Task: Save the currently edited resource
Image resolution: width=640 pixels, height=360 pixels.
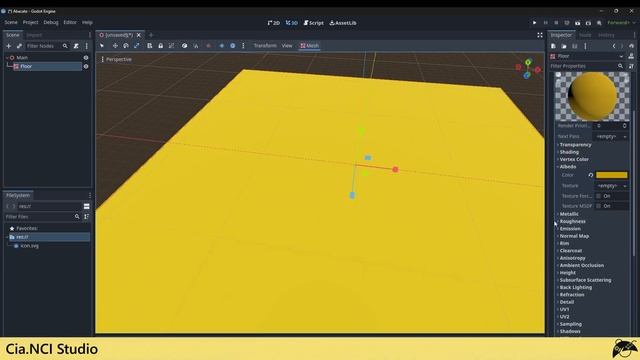Action: 575,46
